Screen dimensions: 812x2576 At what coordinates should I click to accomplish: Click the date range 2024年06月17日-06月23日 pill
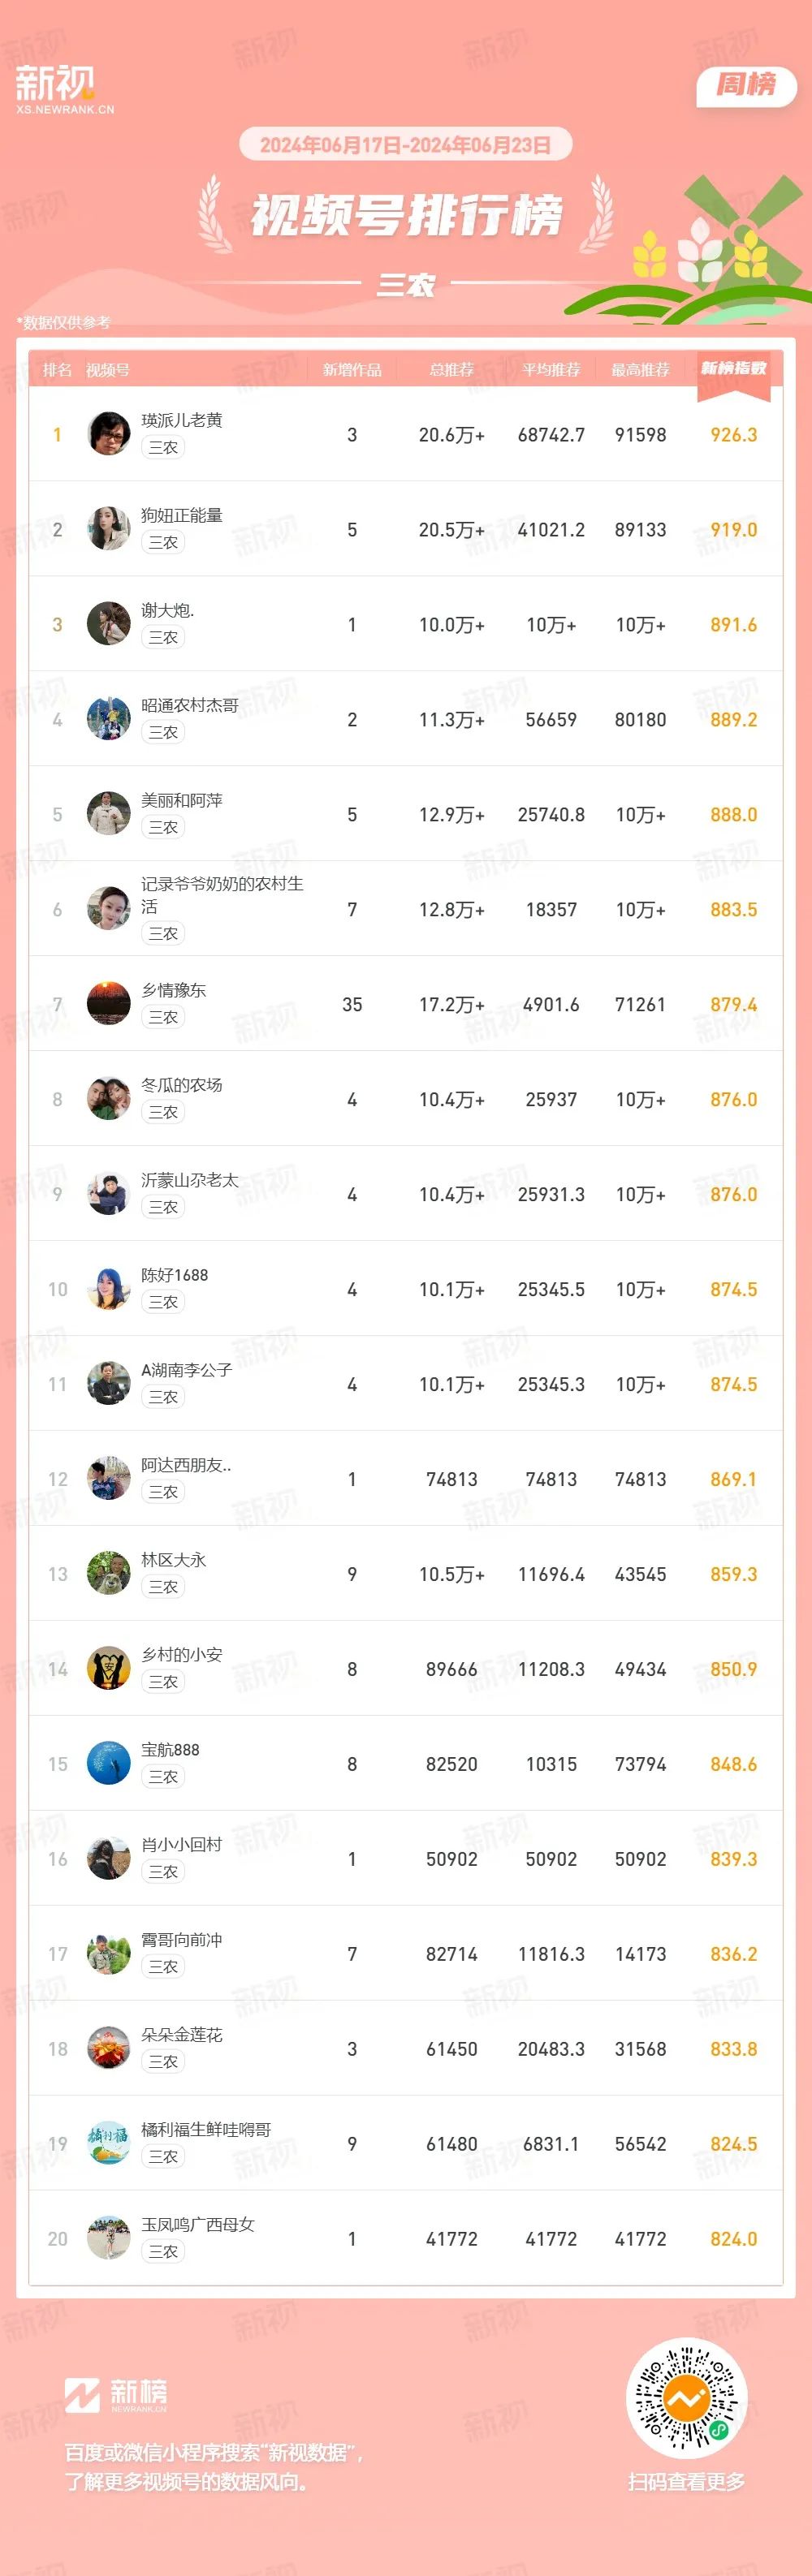[405, 145]
